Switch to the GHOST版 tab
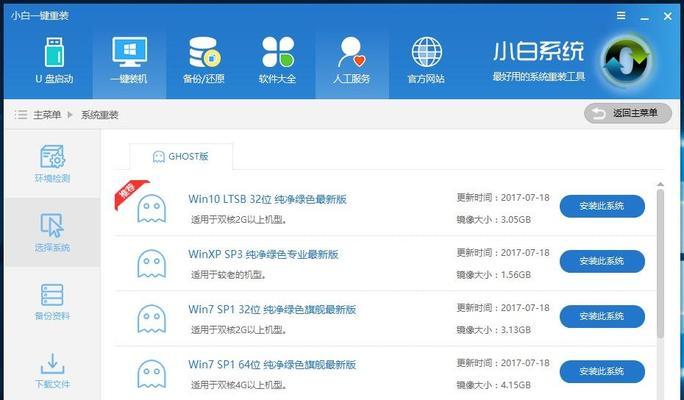This screenshot has width=684, height=400. (x=181, y=156)
